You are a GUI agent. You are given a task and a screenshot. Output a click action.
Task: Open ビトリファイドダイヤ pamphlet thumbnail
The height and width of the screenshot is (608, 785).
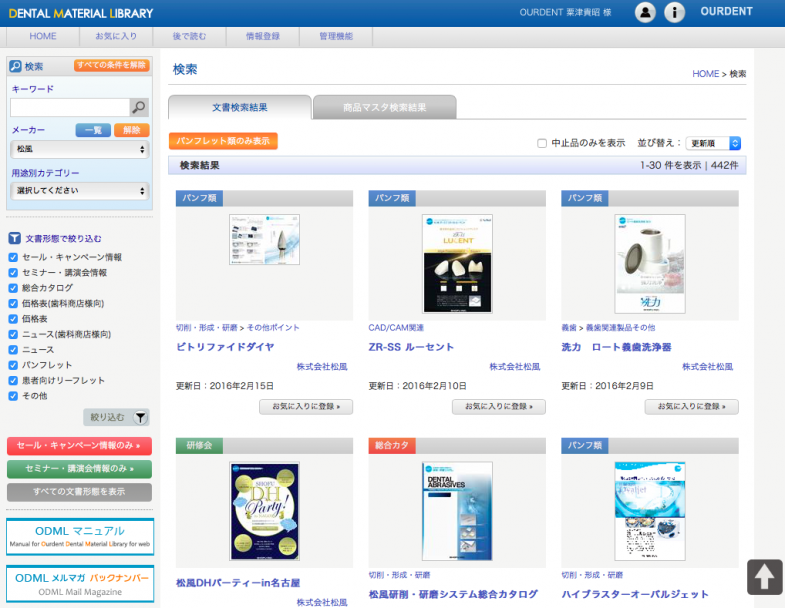(x=264, y=239)
